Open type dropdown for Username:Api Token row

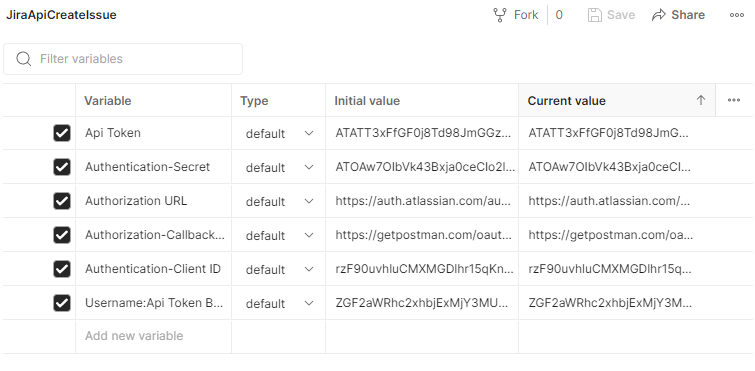click(x=279, y=303)
